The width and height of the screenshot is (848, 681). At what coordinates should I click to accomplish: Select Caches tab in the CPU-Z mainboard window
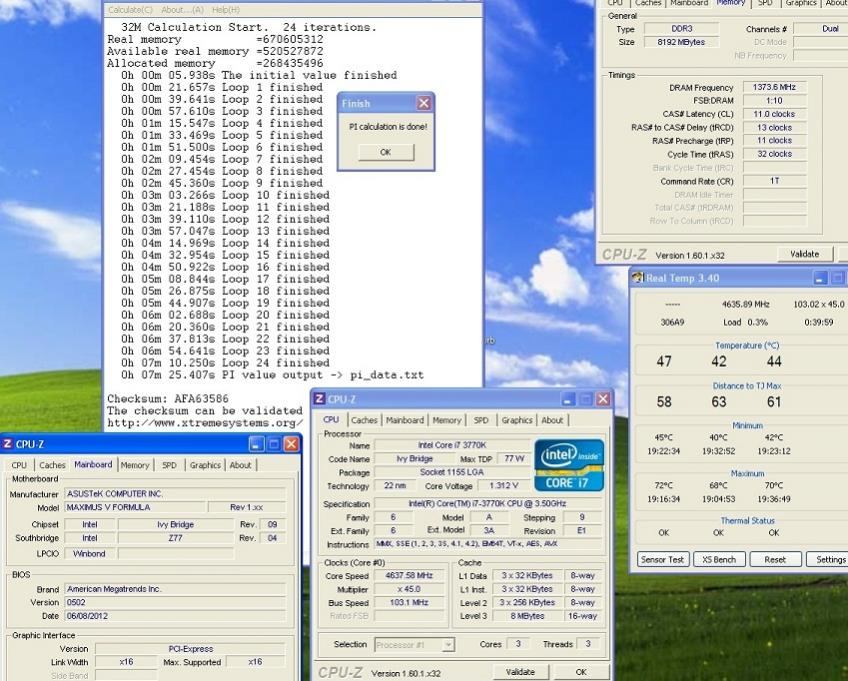52,465
